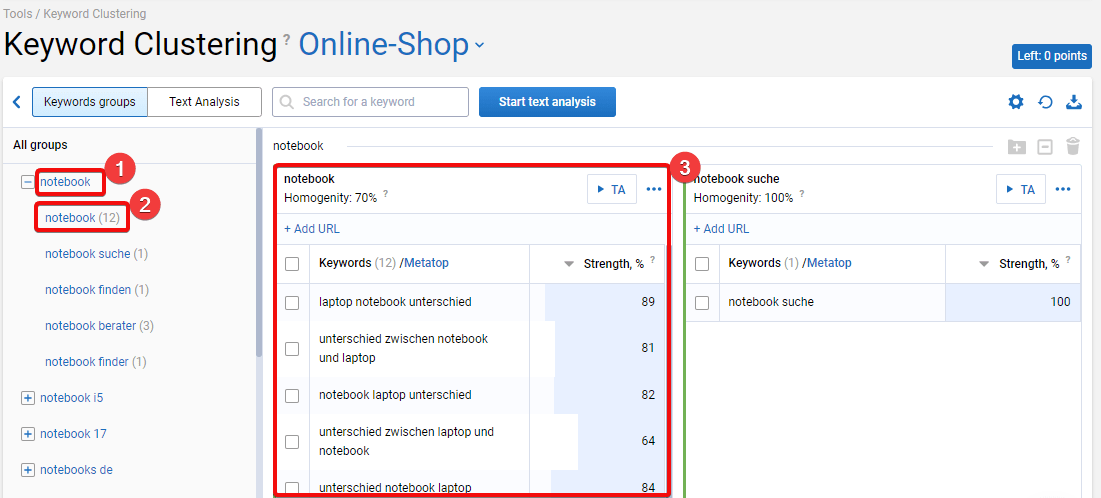The image size is (1101, 498).
Task: Click All groups heading
Action: point(40,145)
